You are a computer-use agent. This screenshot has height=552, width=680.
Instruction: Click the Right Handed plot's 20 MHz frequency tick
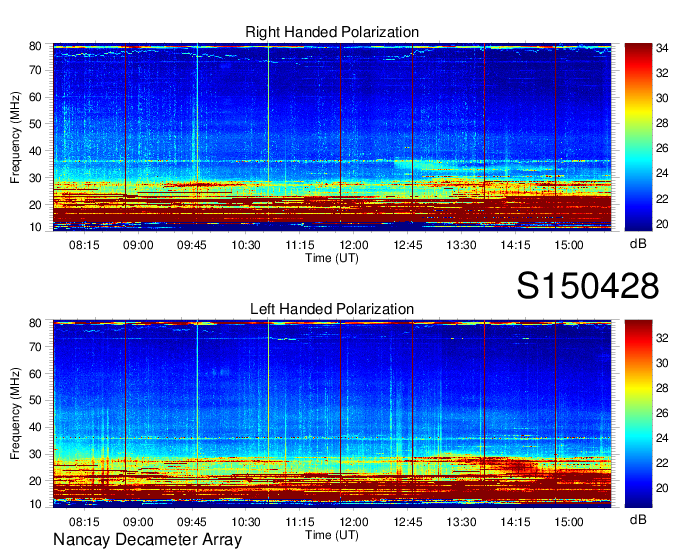[35, 205]
